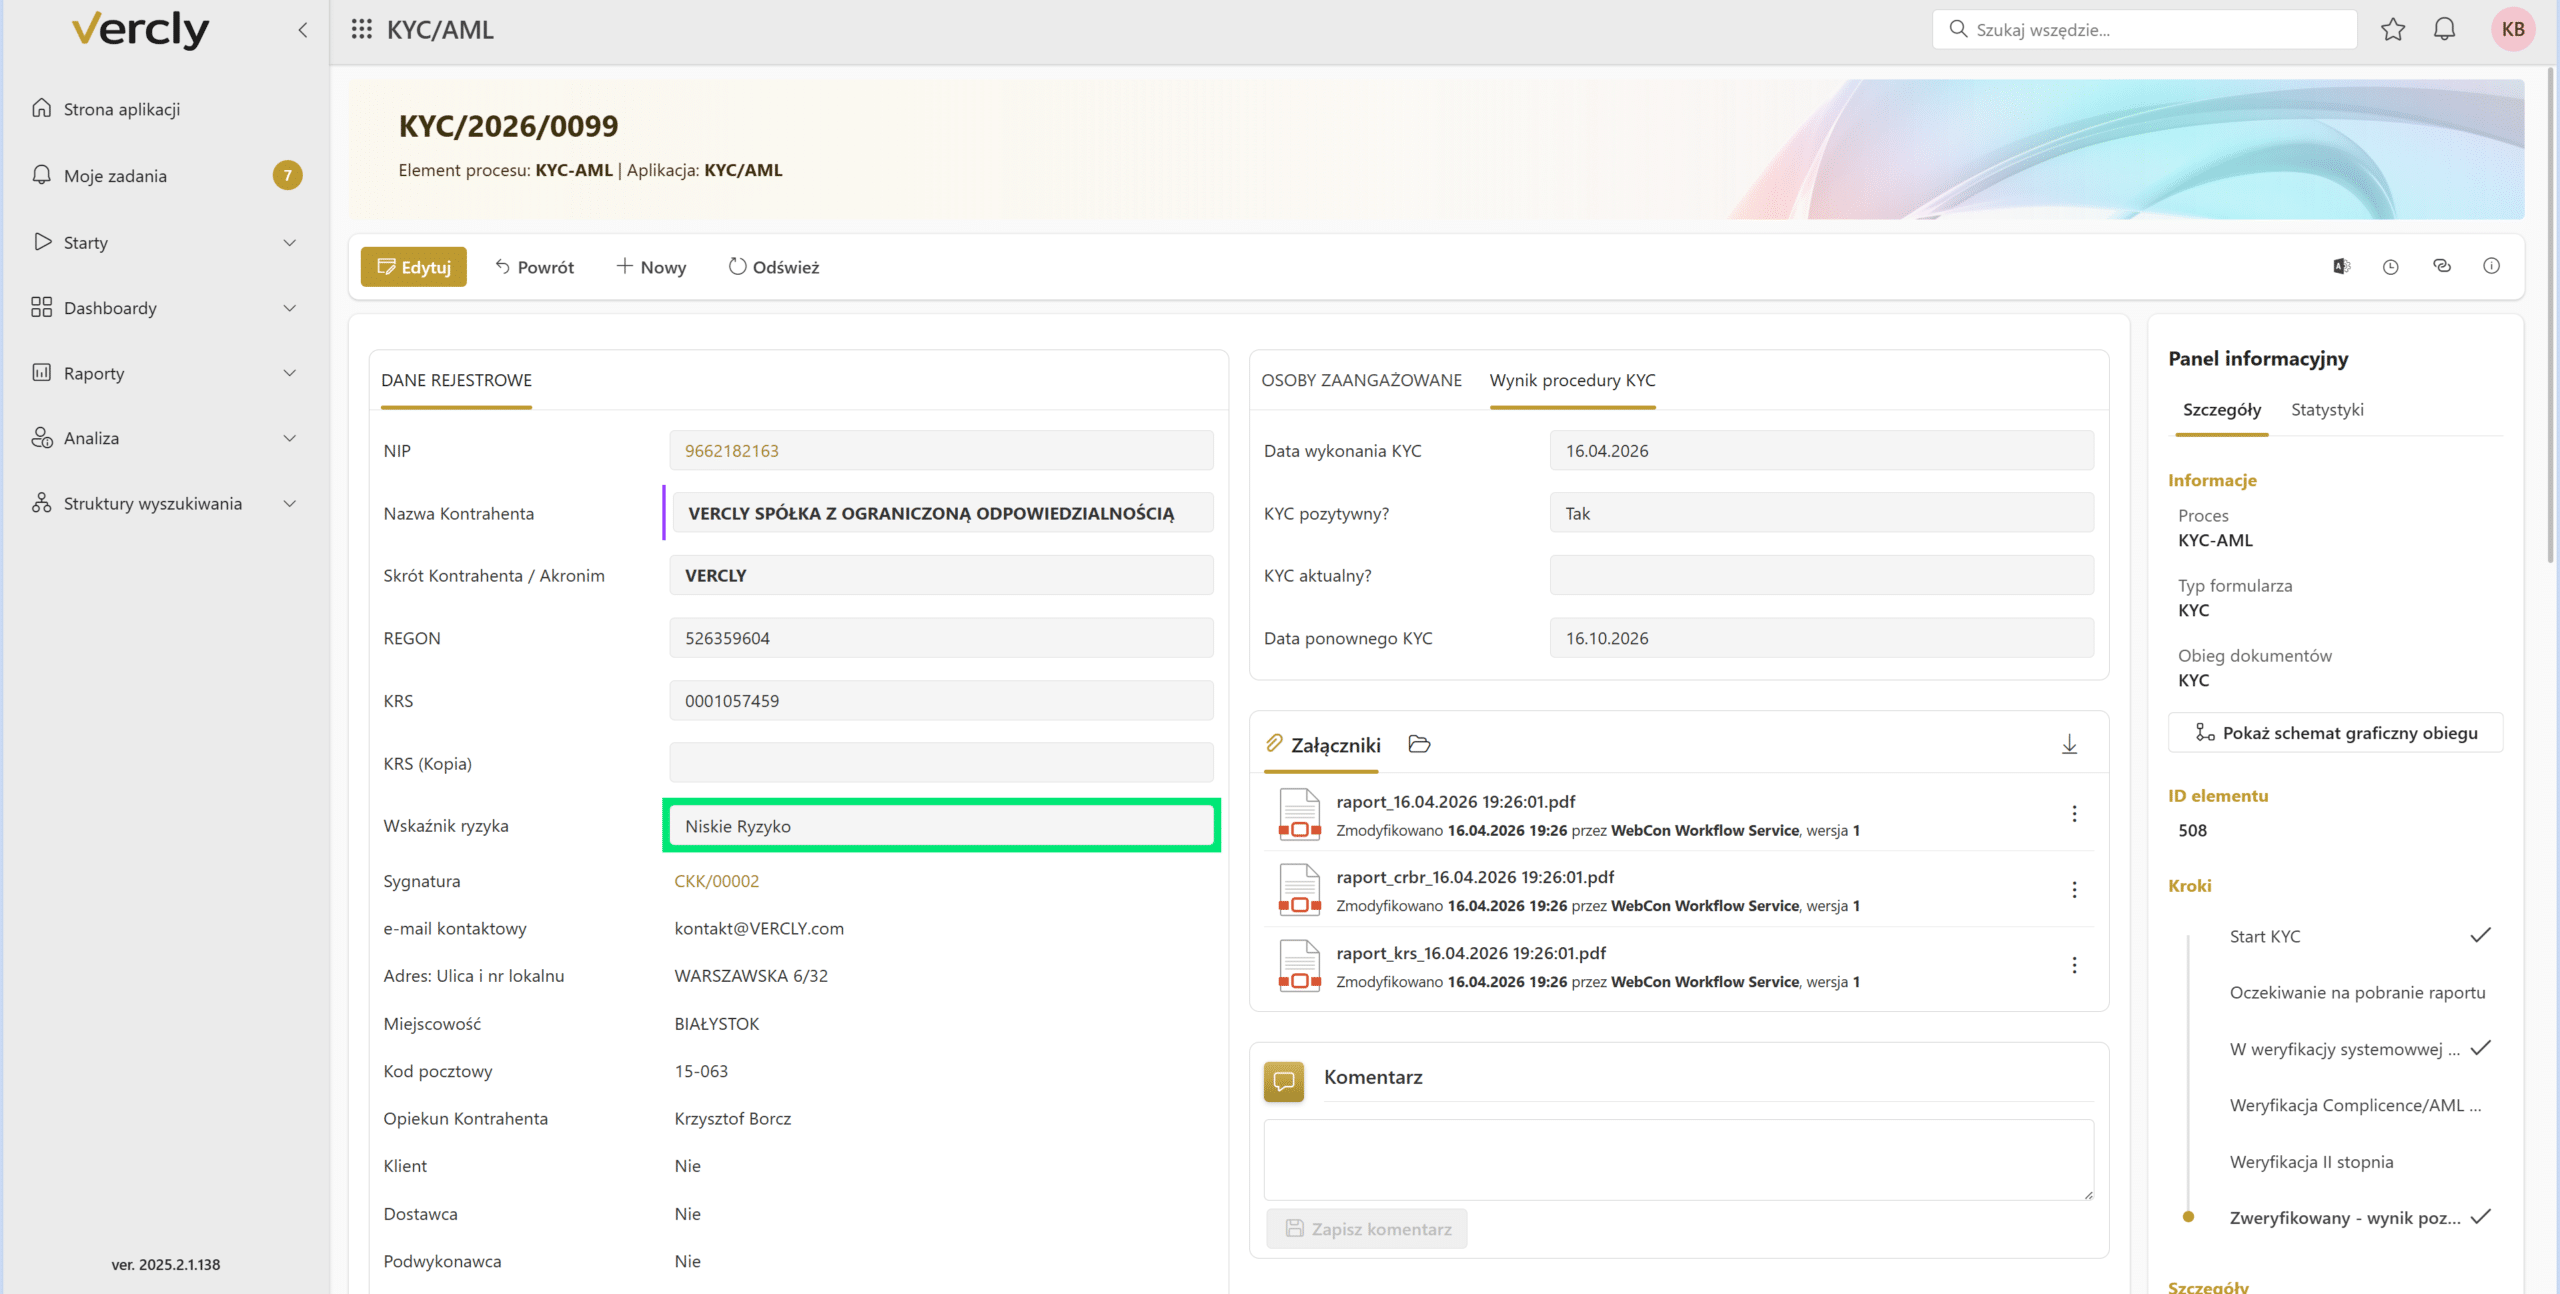Select the DANE REJESTROWE tab
The image size is (2560, 1294).
(x=456, y=380)
